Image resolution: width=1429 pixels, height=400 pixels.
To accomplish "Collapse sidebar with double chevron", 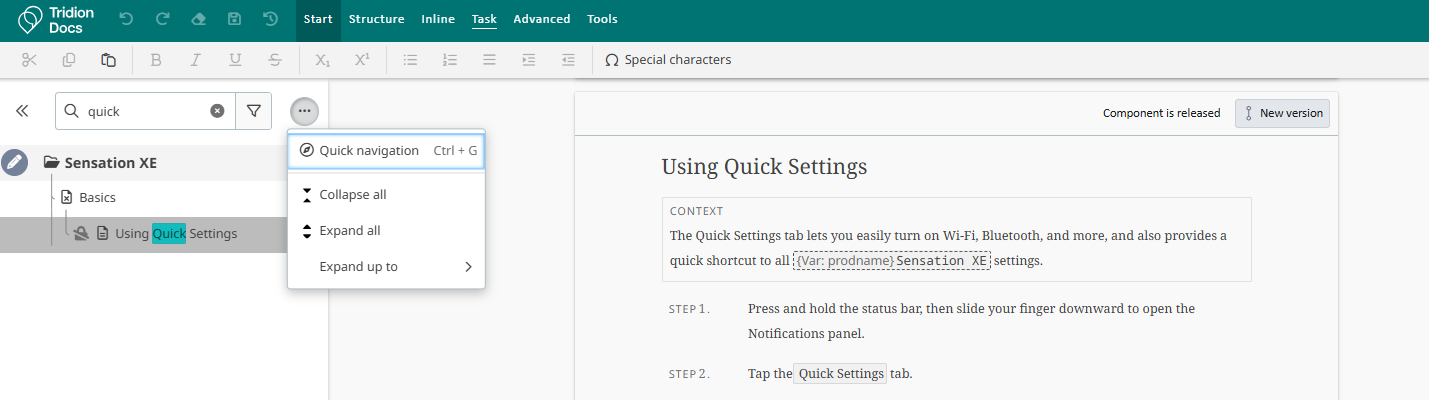I will [22, 111].
